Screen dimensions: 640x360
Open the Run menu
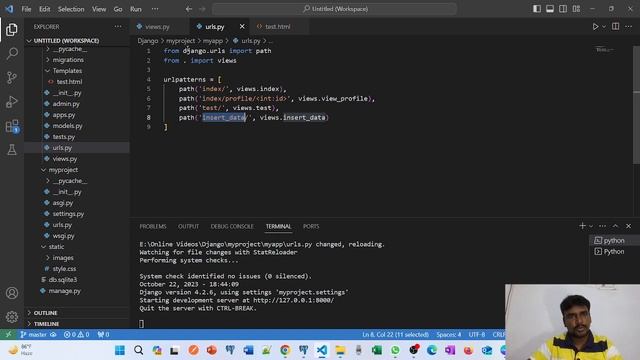point(136,9)
